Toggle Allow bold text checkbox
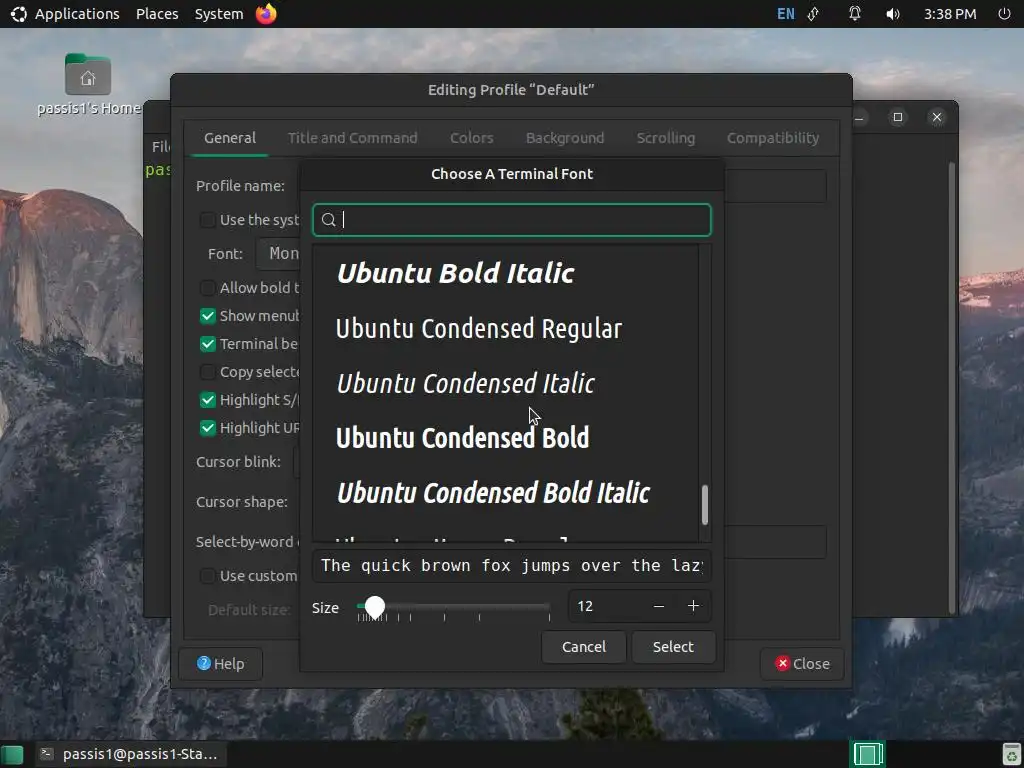 (208, 288)
